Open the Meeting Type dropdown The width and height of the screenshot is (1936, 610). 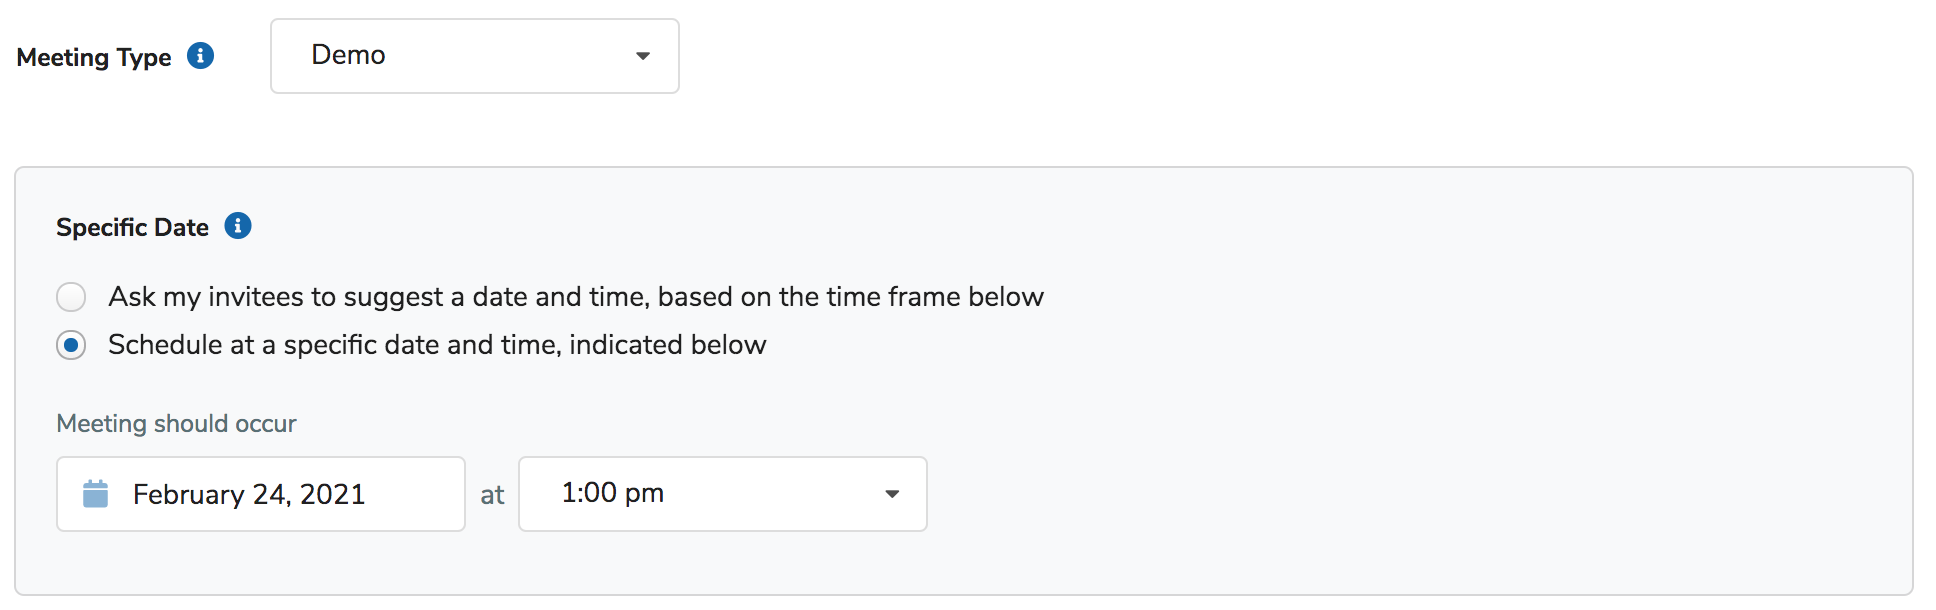(474, 56)
